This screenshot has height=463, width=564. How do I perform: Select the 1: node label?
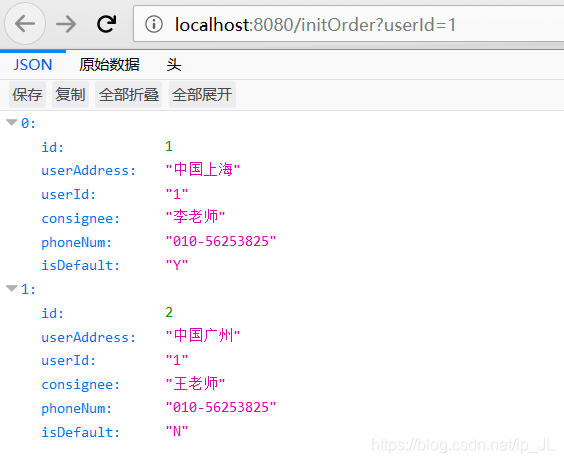click(28, 289)
